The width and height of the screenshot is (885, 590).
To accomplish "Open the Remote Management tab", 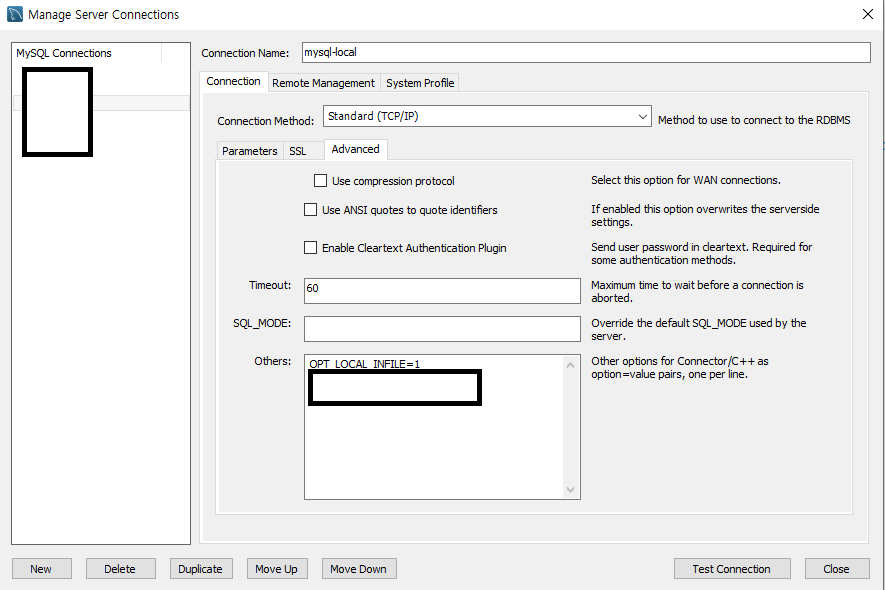I will (x=323, y=83).
